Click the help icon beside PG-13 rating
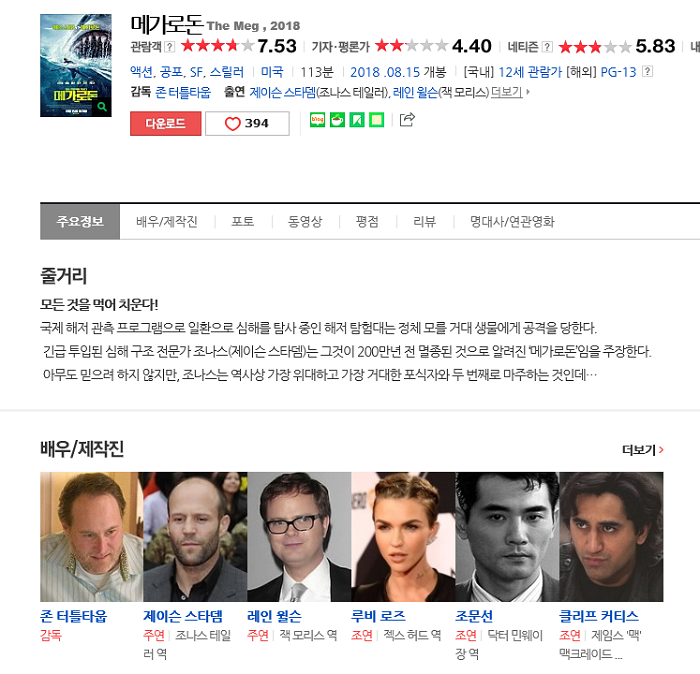Image resolution: width=700 pixels, height=674 pixels. tap(647, 71)
